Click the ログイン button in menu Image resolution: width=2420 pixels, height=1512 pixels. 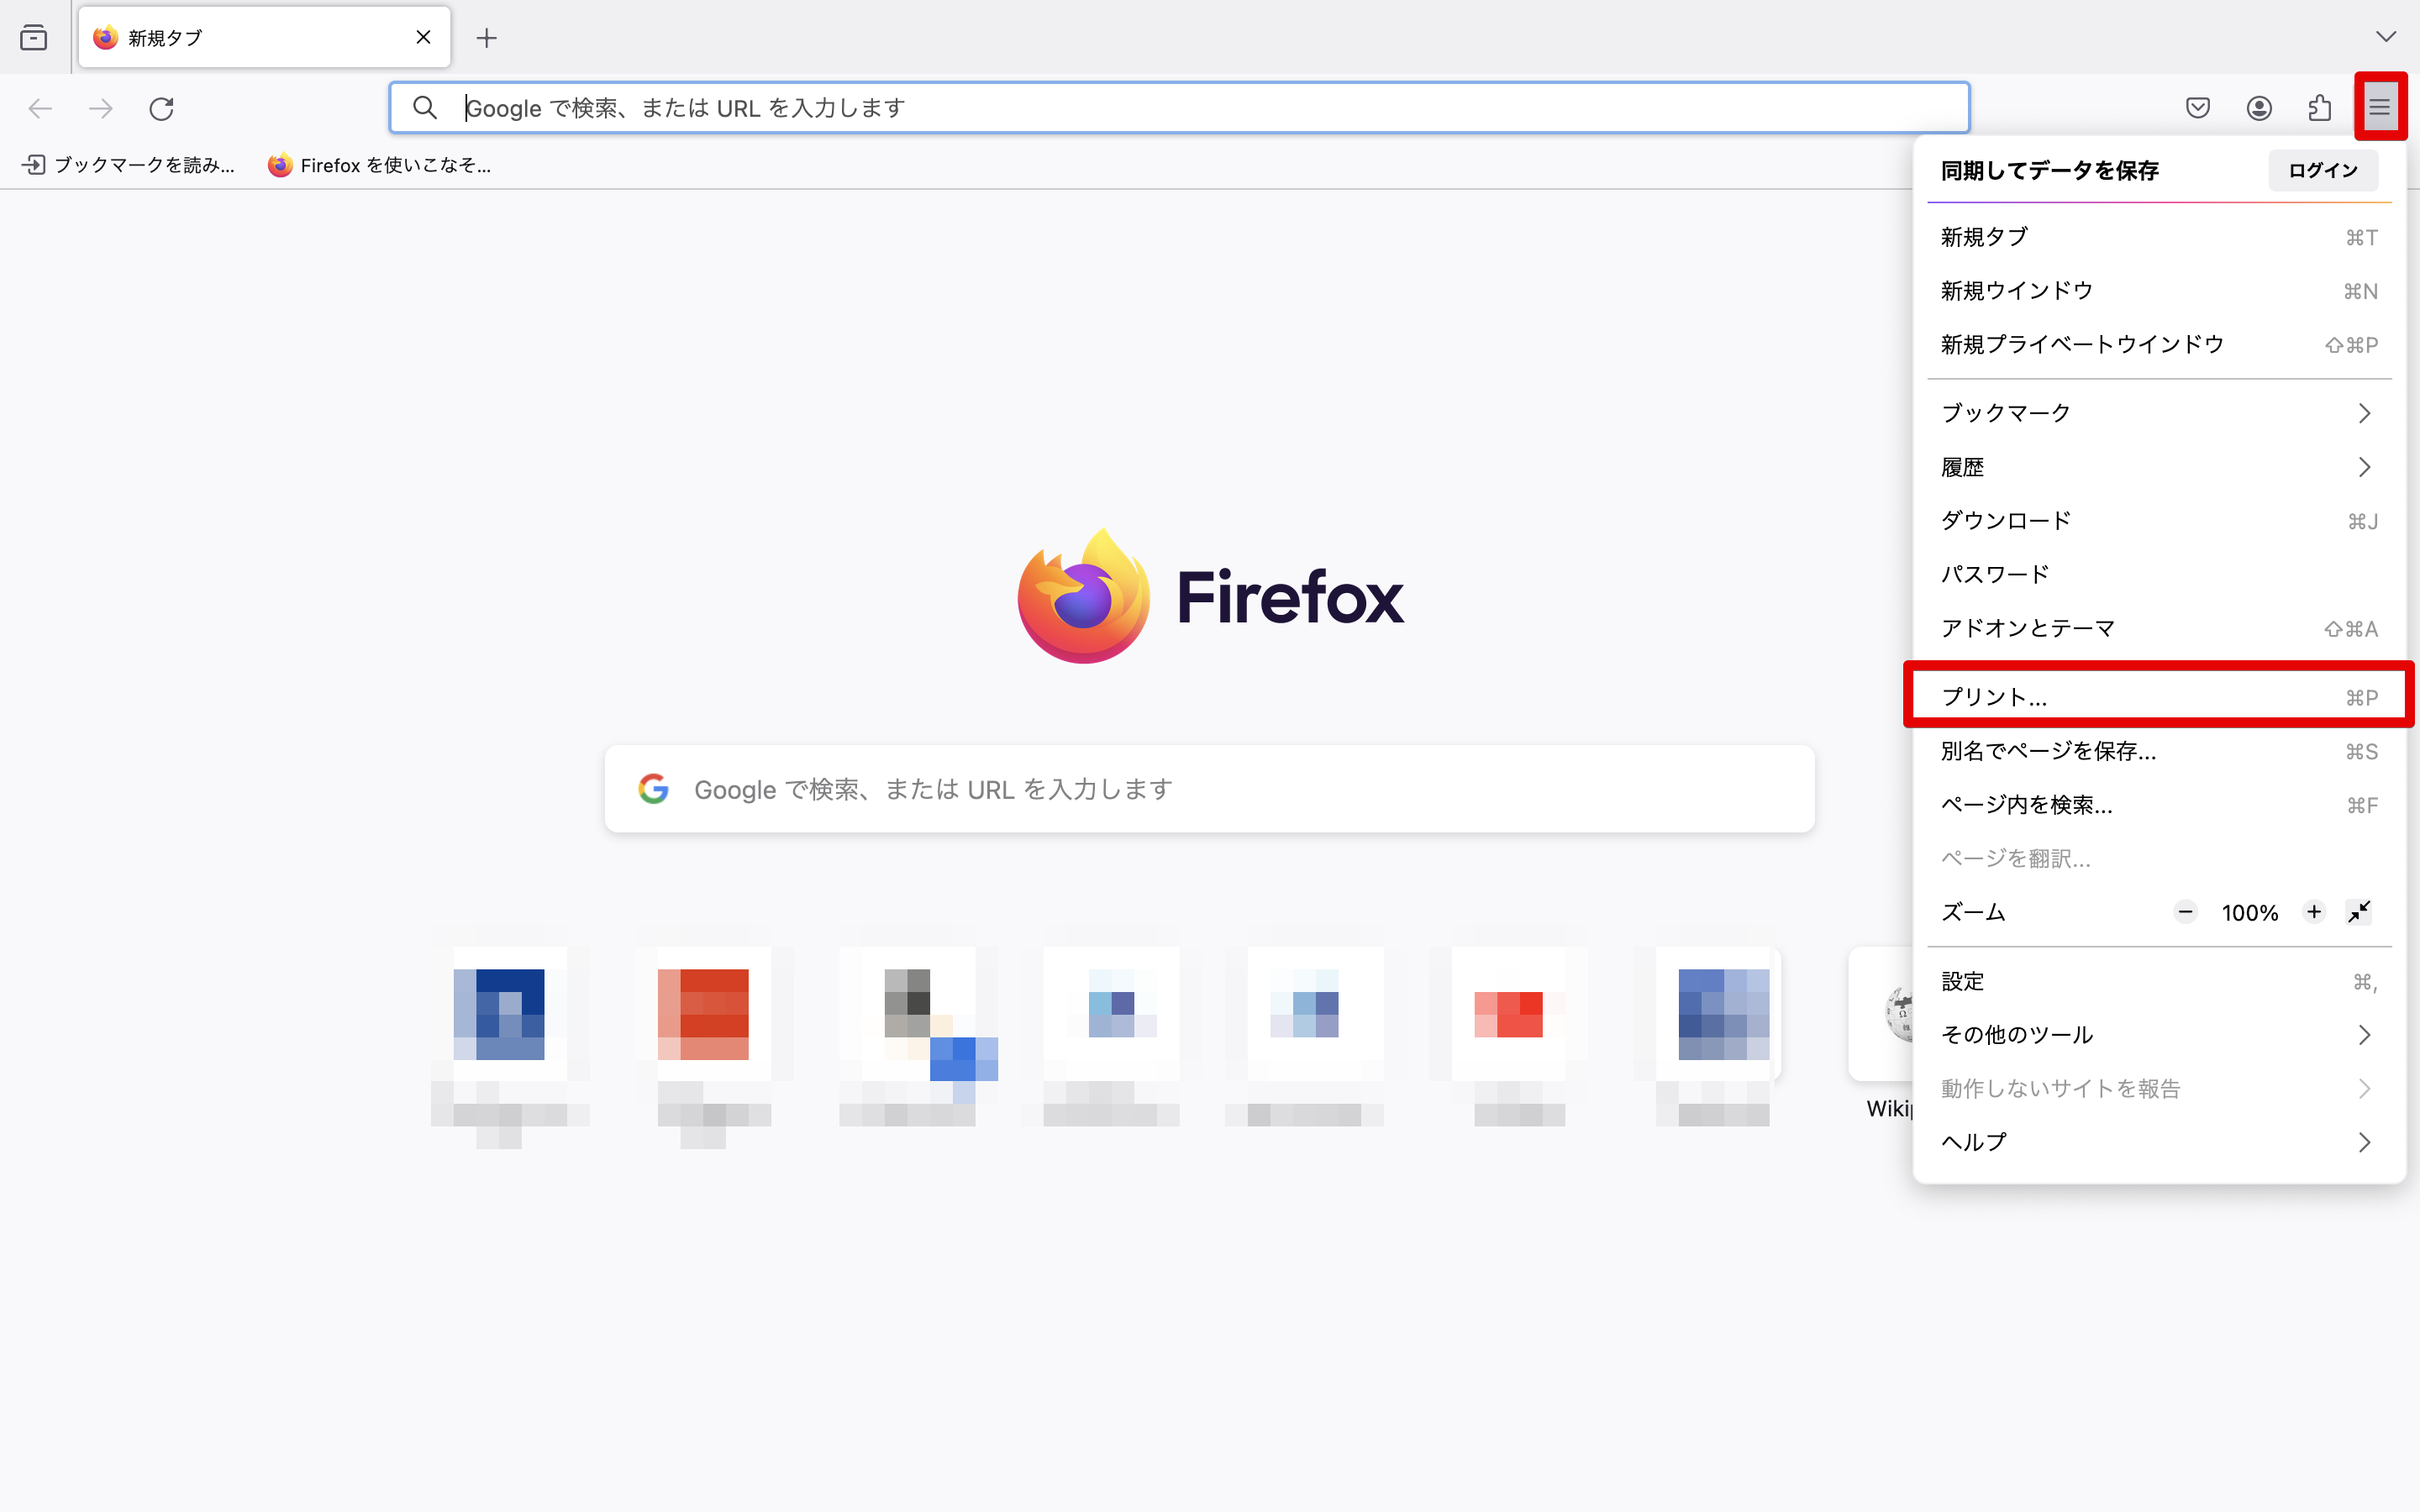click(x=2323, y=170)
